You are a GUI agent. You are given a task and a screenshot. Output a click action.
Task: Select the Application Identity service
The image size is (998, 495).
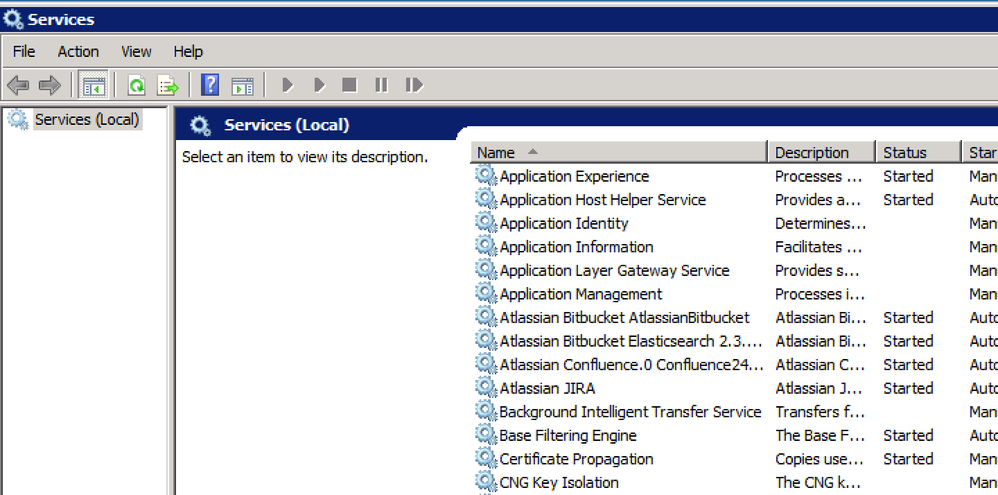[564, 223]
